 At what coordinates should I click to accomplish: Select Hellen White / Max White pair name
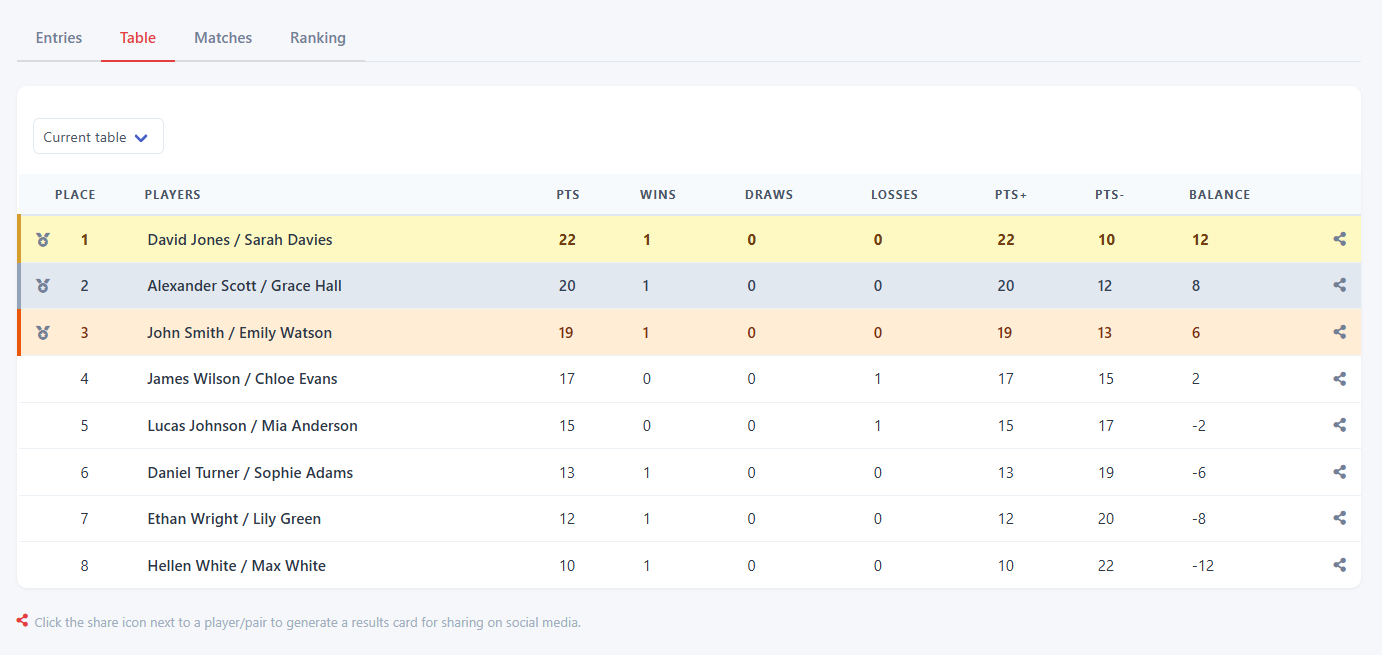237,566
